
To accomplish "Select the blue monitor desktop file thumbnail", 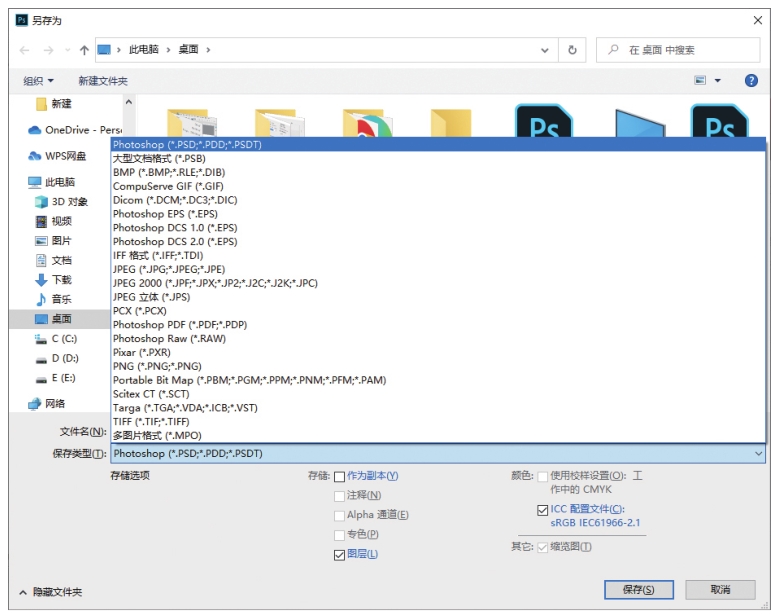I will [639, 123].
